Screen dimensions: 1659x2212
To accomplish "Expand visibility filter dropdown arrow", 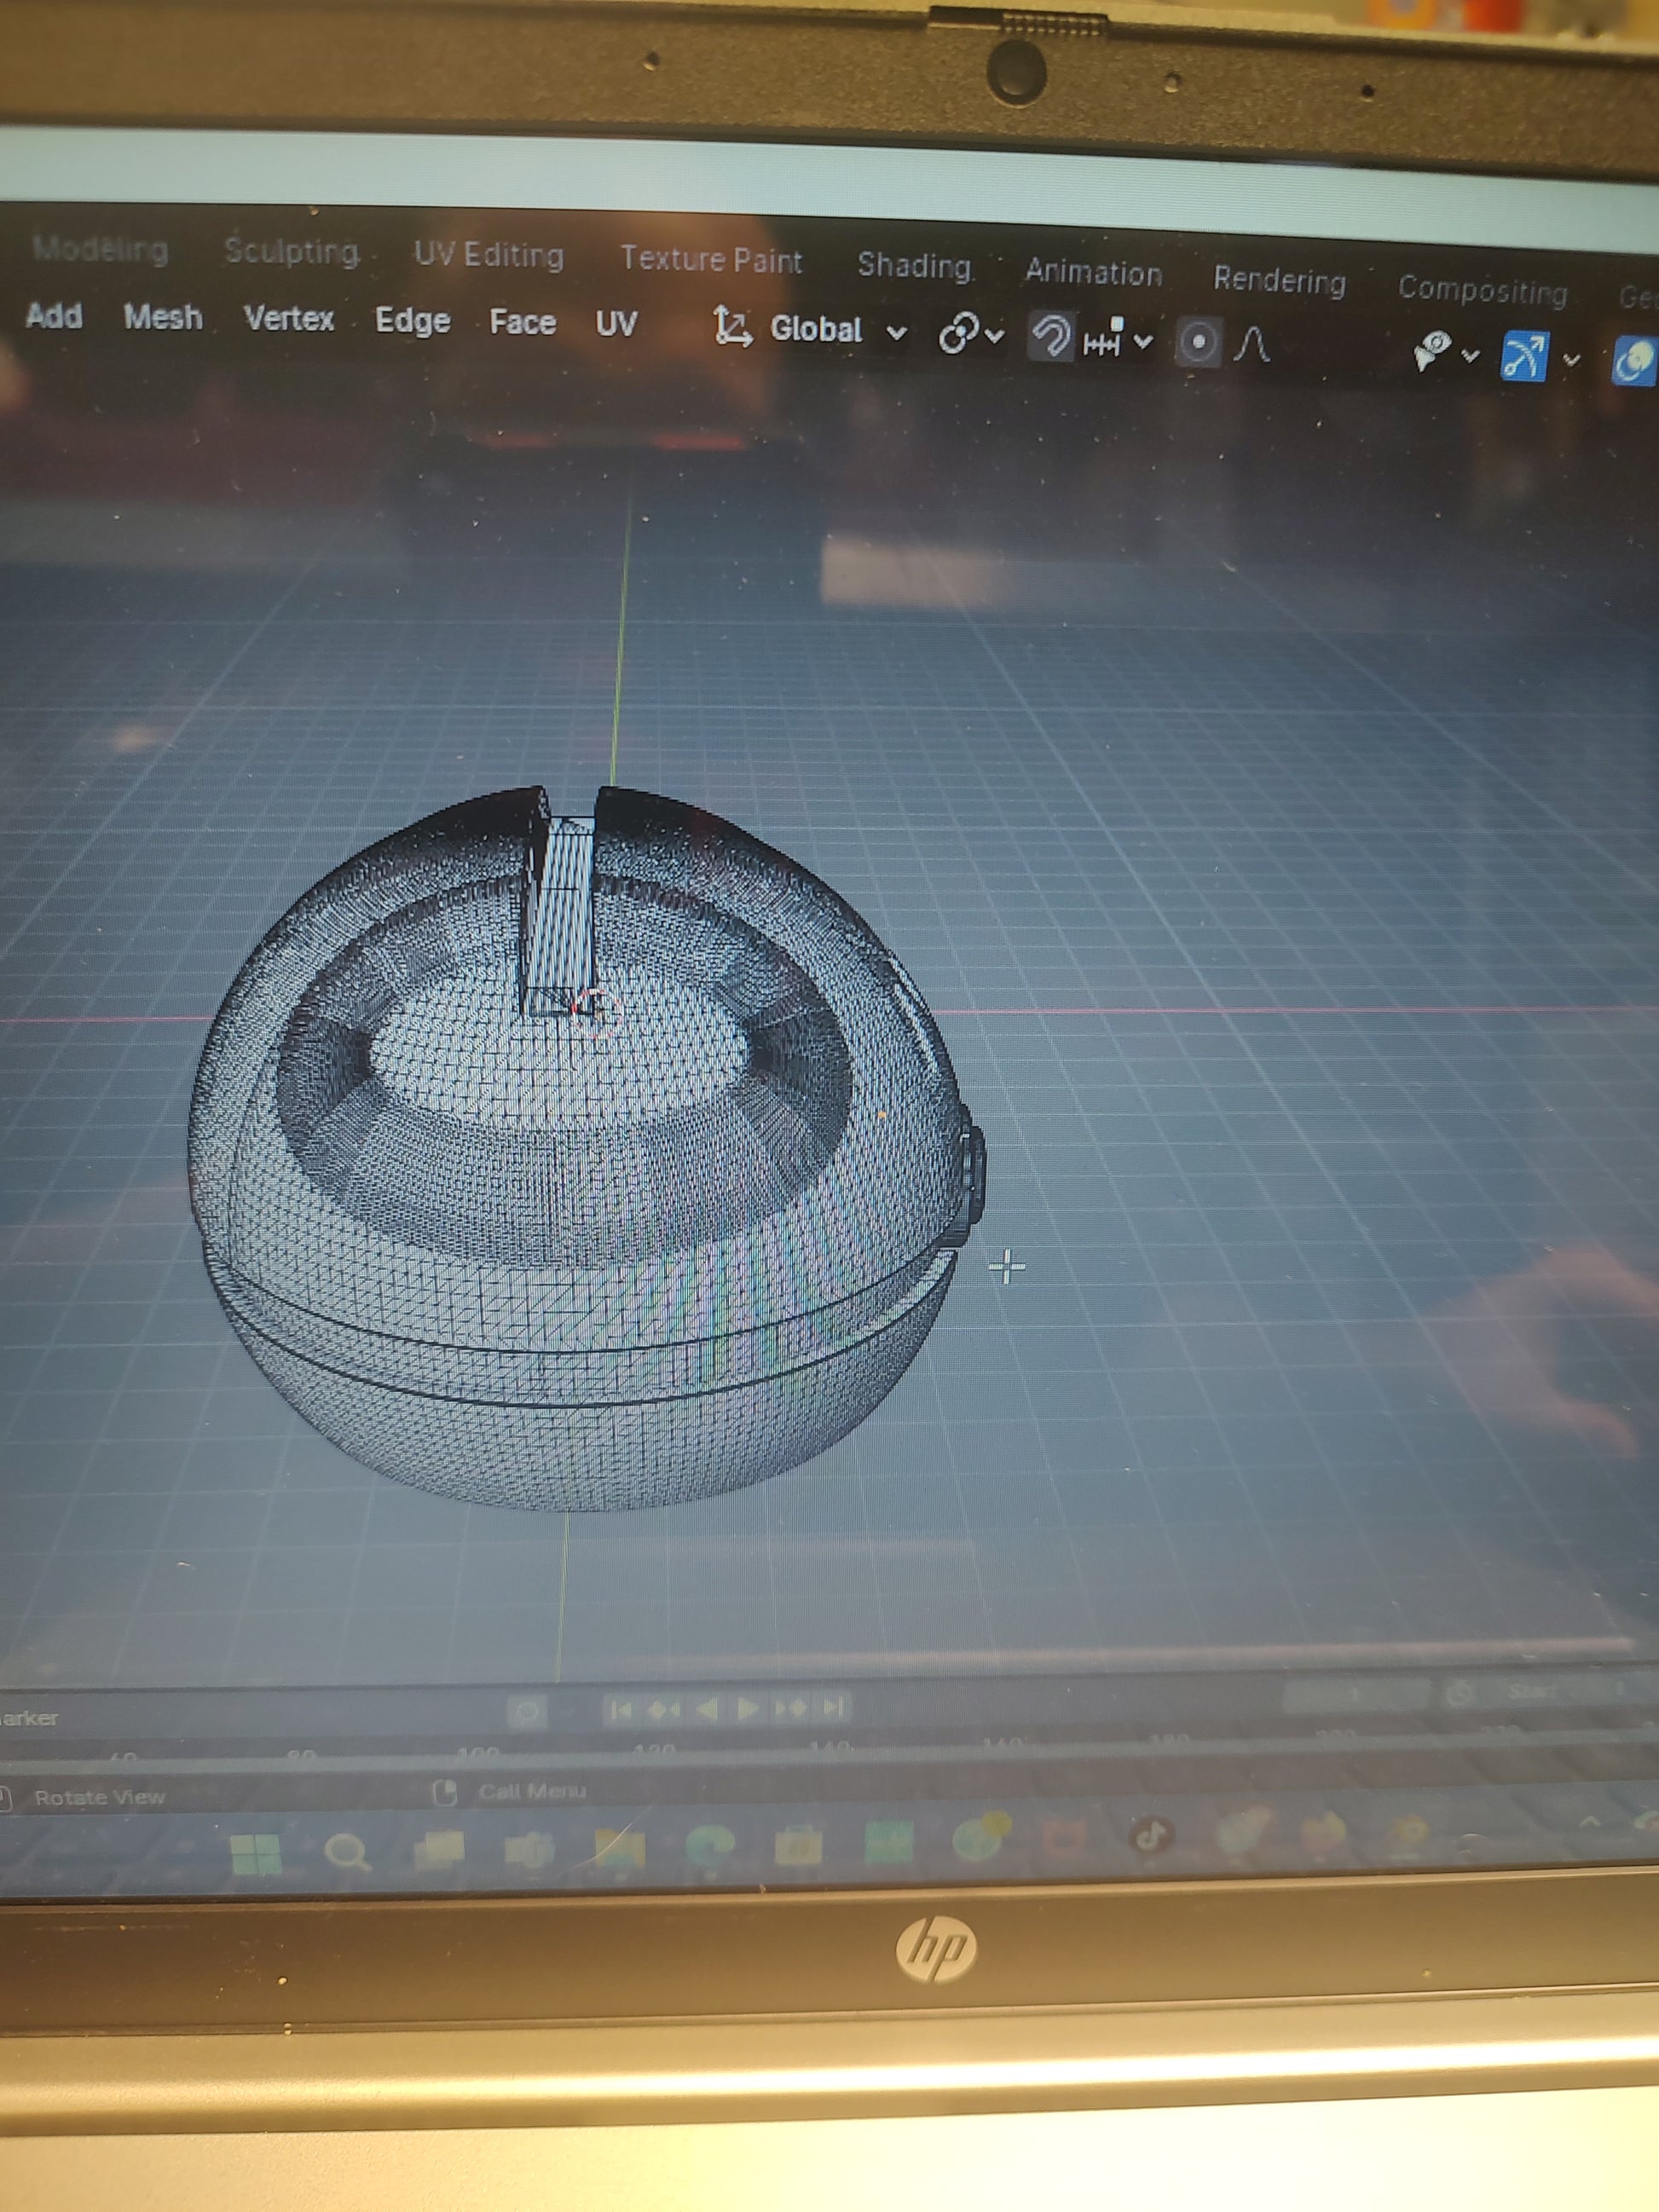I will (x=1470, y=355).
